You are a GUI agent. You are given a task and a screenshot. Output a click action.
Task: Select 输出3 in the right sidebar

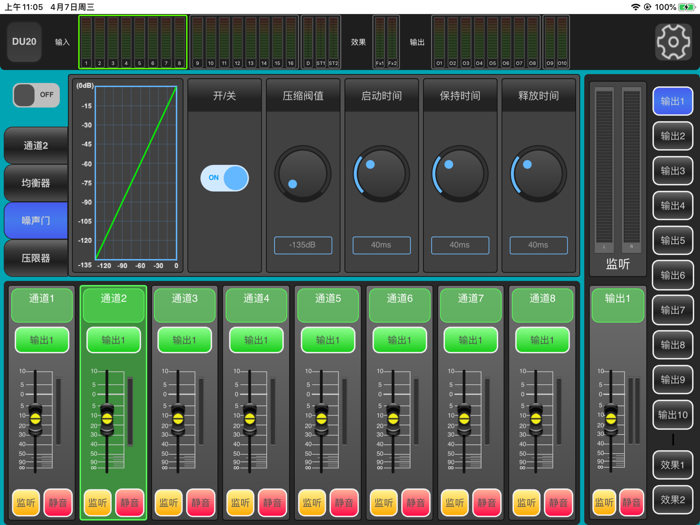point(672,171)
